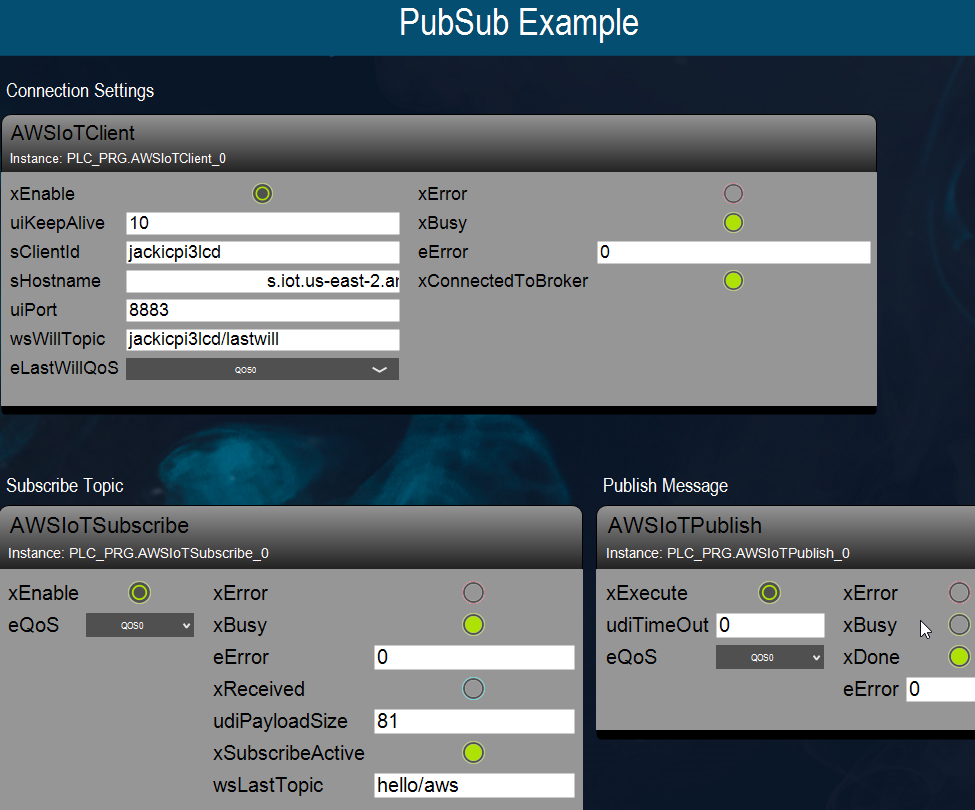Click the AWSIoTSubscribe xError indicator lamp
Image resolution: width=975 pixels, height=810 pixels.
click(x=474, y=593)
